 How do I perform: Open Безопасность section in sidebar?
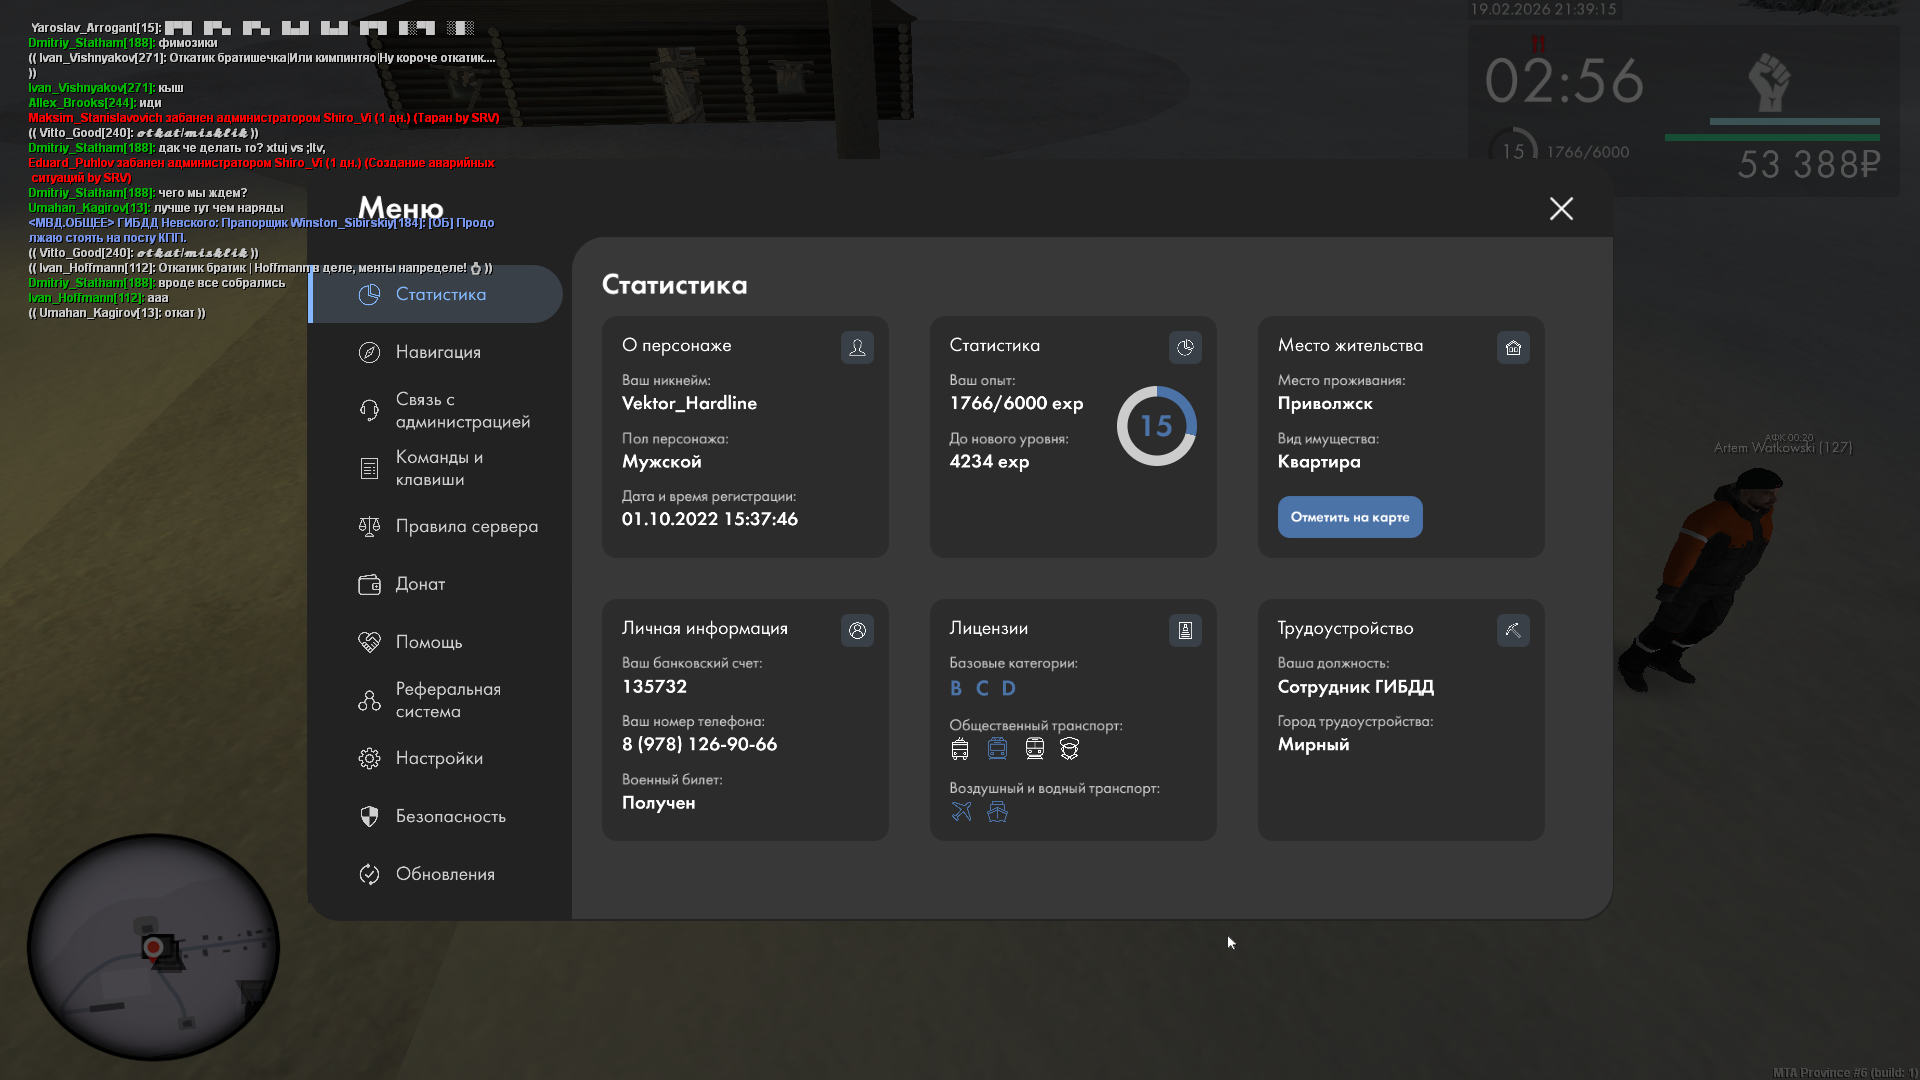tap(450, 816)
